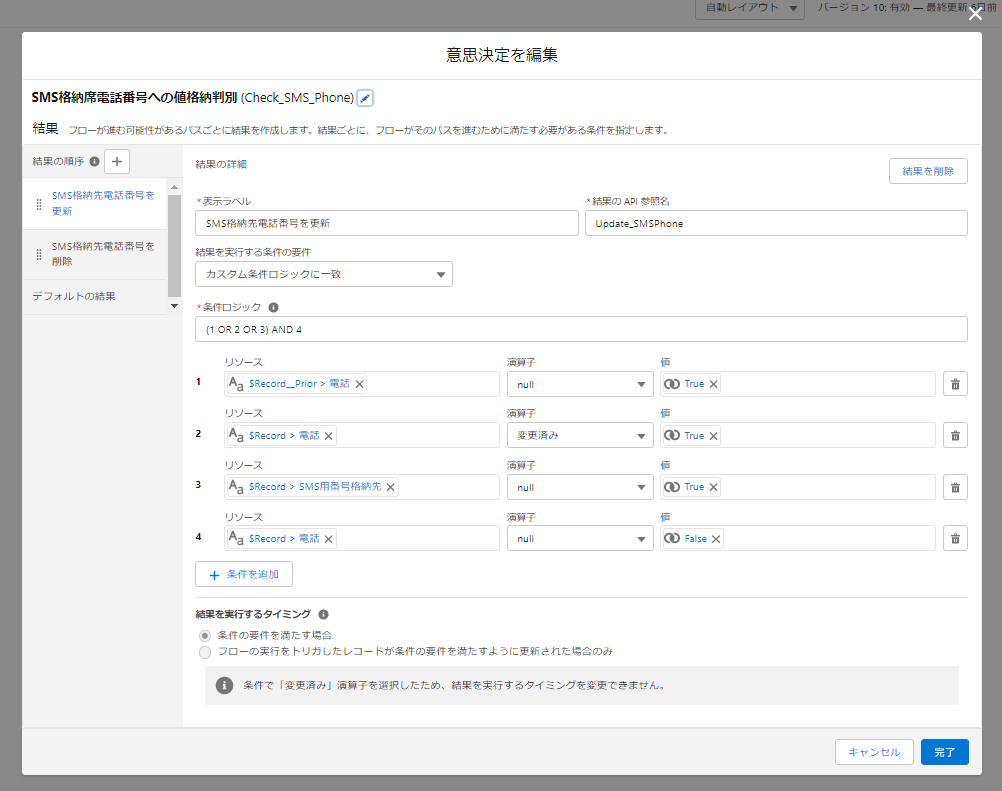Select the フローの実行をトリガしたレコード radio option
Viewport: 1002px width, 791px height.
204,652
